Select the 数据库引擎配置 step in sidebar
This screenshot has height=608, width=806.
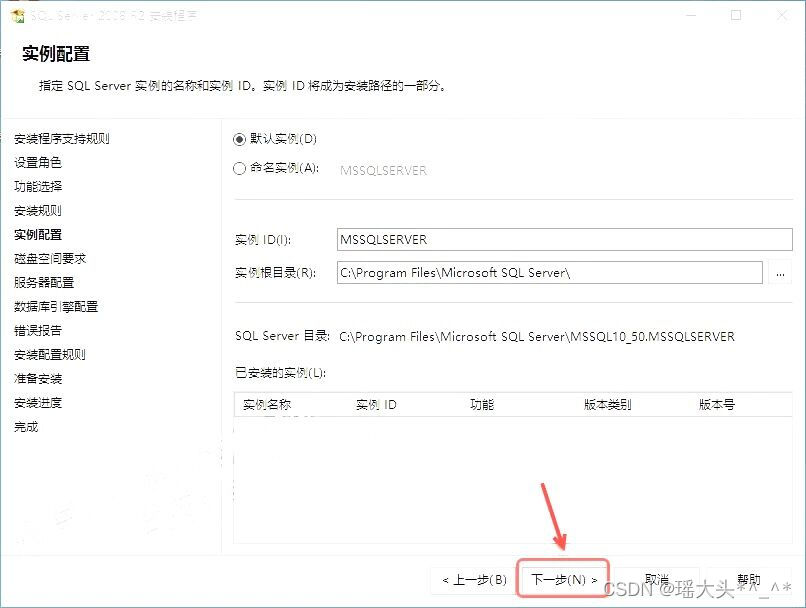click(56, 307)
